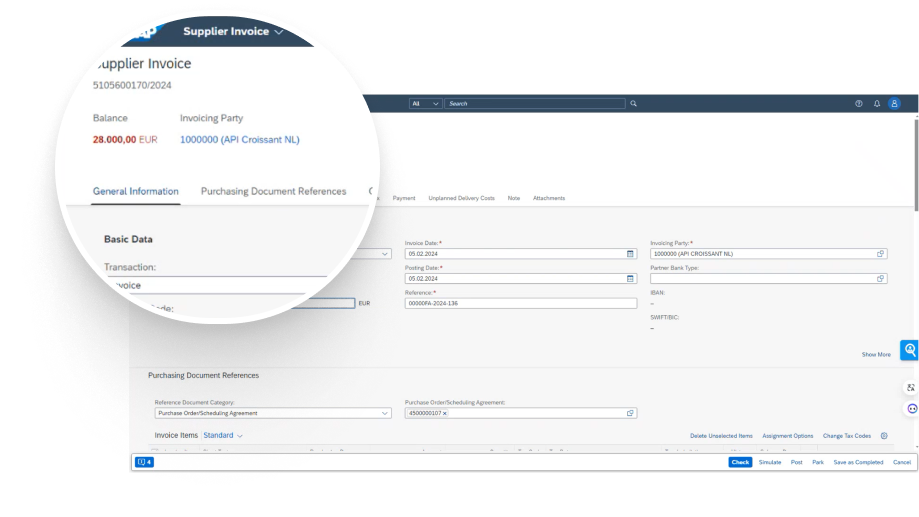Viewport: 919px width, 517px height.
Task: Click the Reference input field
Action: tap(520, 303)
